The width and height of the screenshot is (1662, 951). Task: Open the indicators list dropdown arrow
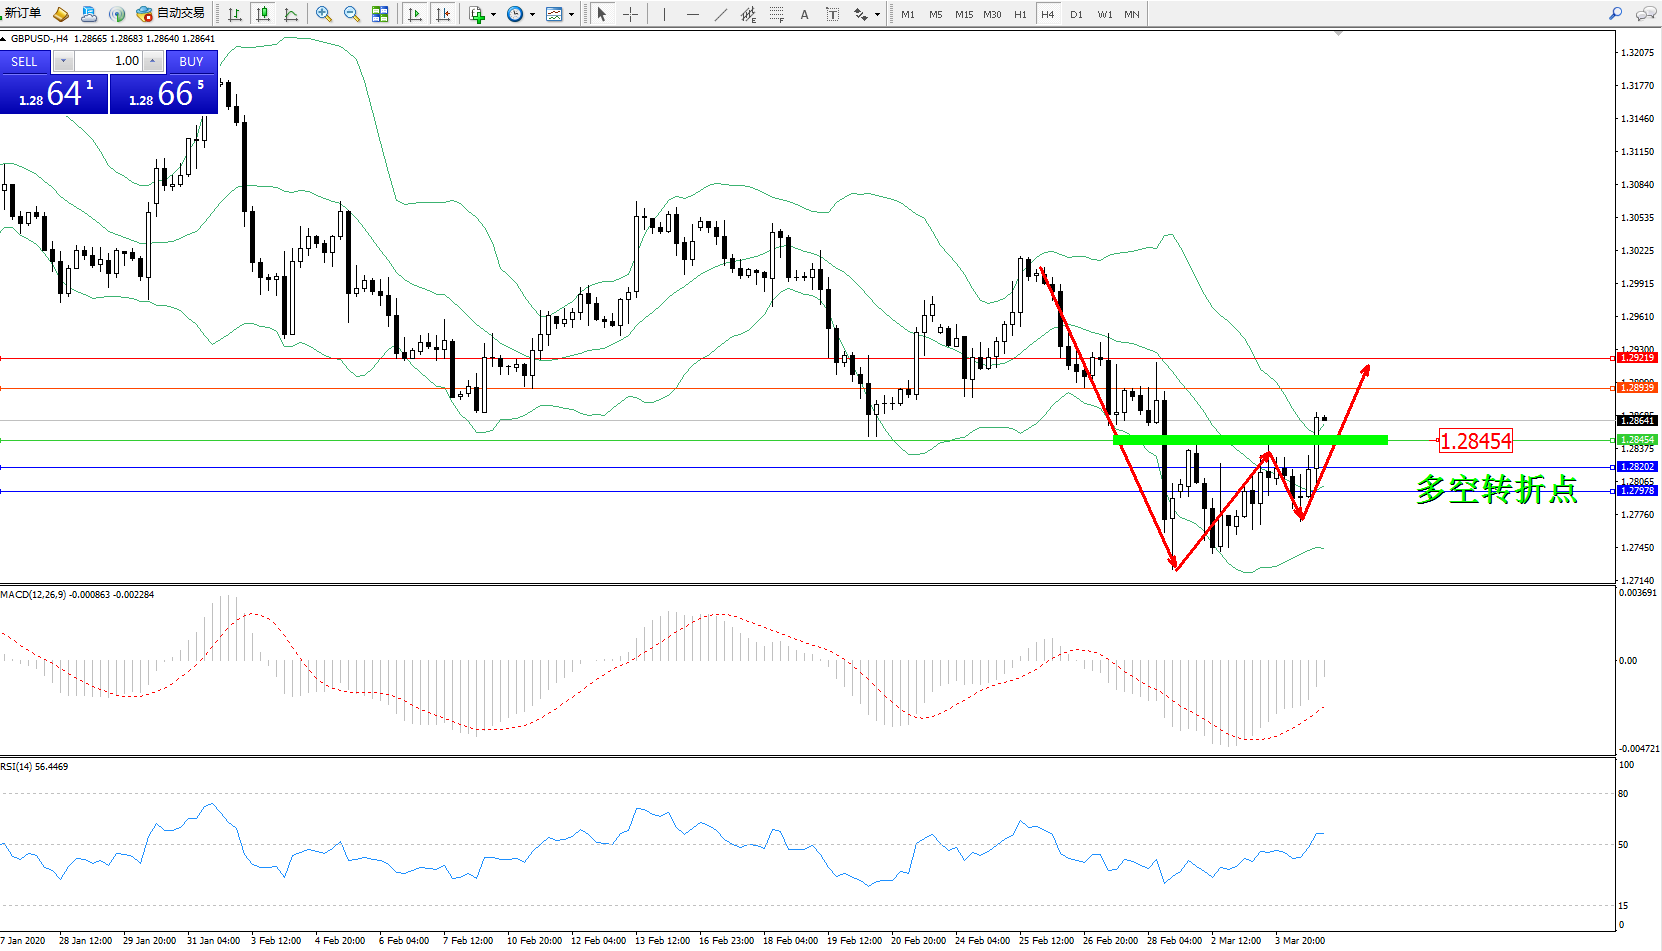point(493,15)
